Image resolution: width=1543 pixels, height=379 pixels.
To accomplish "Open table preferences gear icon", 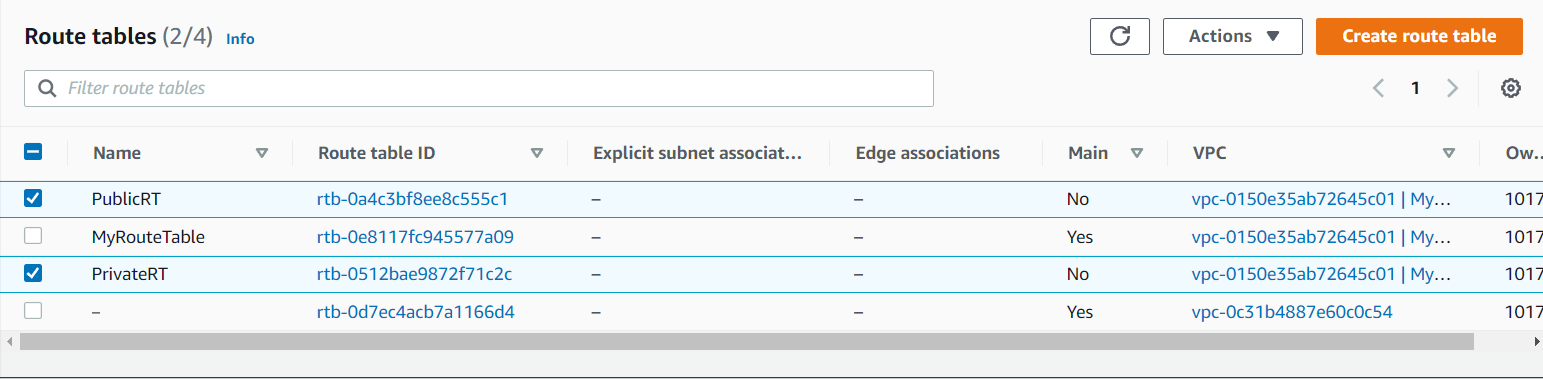I will [x=1511, y=88].
